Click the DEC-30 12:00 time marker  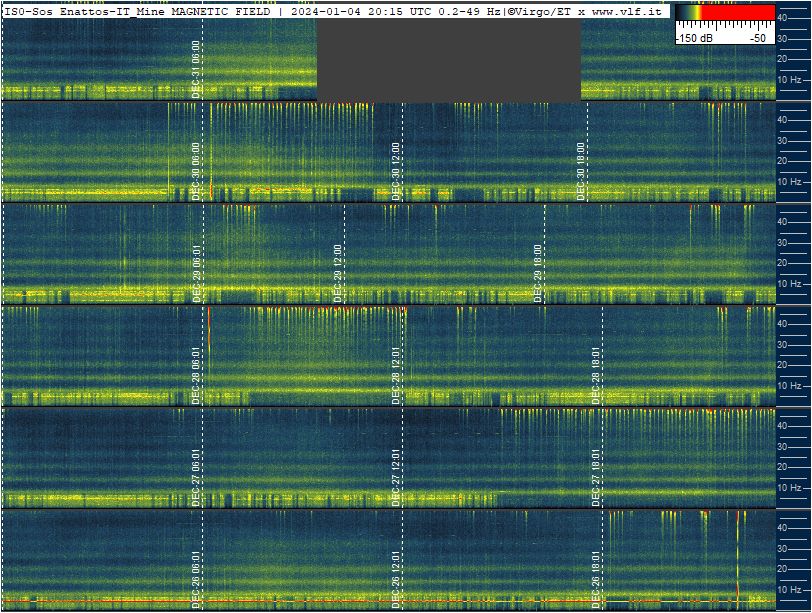tap(396, 171)
